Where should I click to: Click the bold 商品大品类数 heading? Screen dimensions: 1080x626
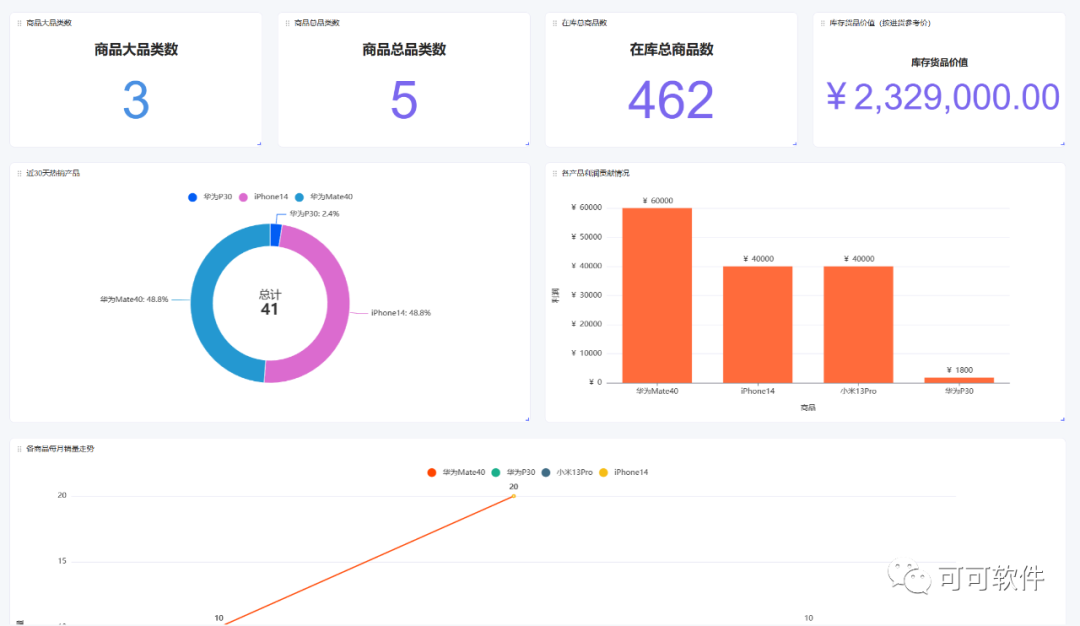136,50
